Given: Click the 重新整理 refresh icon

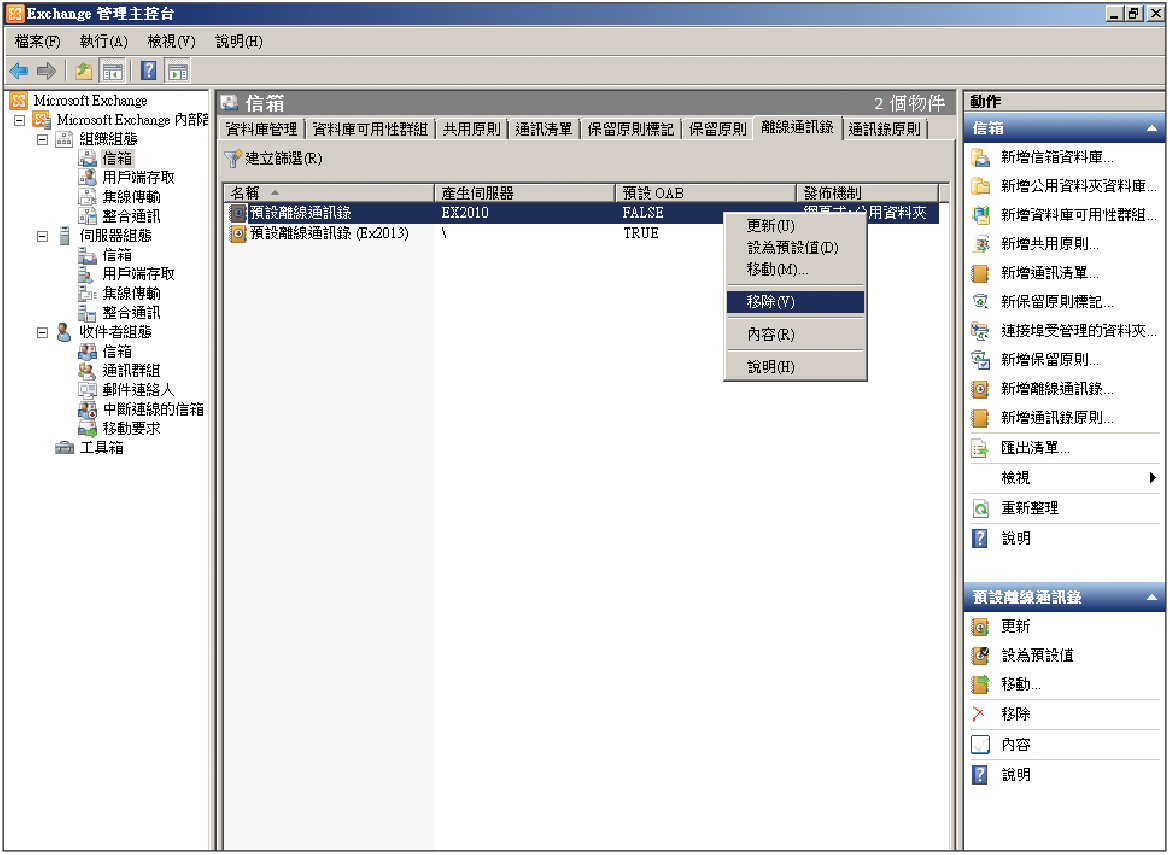Looking at the screenshot, I should click(x=980, y=508).
